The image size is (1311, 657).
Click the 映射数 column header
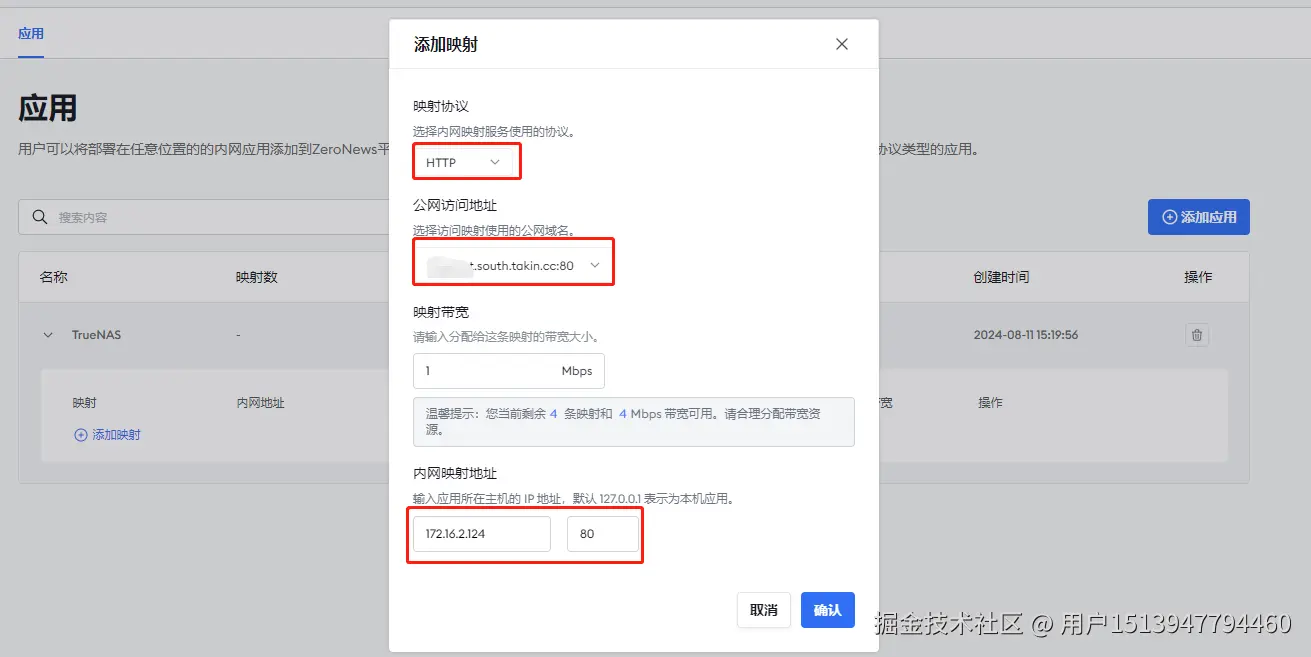pos(257,277)
